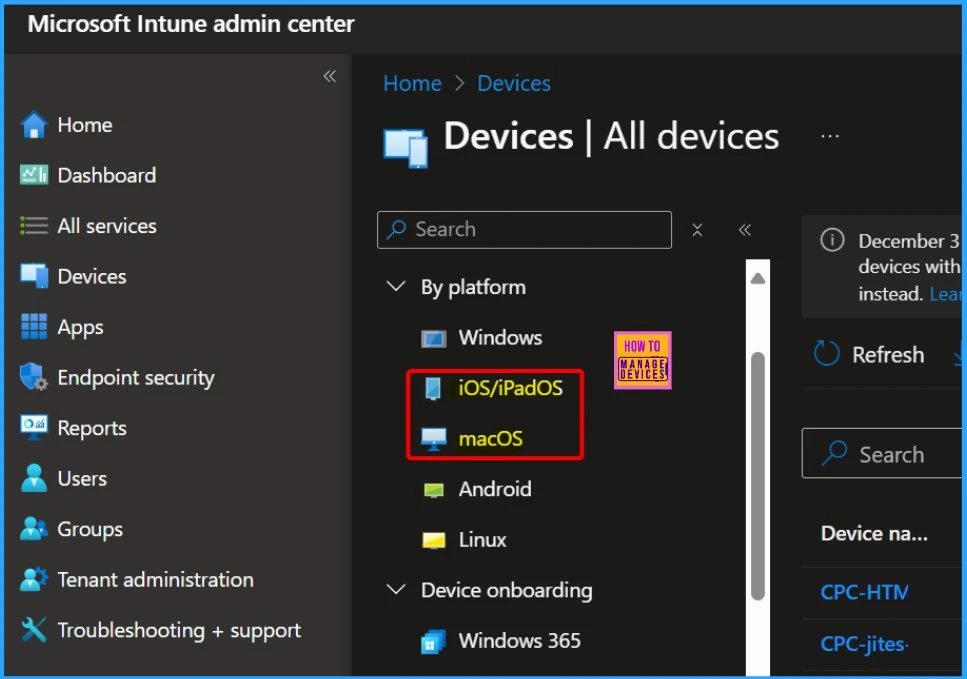This screenshot has height=679, width=967.
Task: Click the Devices icon in left sidebar
Action: tap(34, 276)
